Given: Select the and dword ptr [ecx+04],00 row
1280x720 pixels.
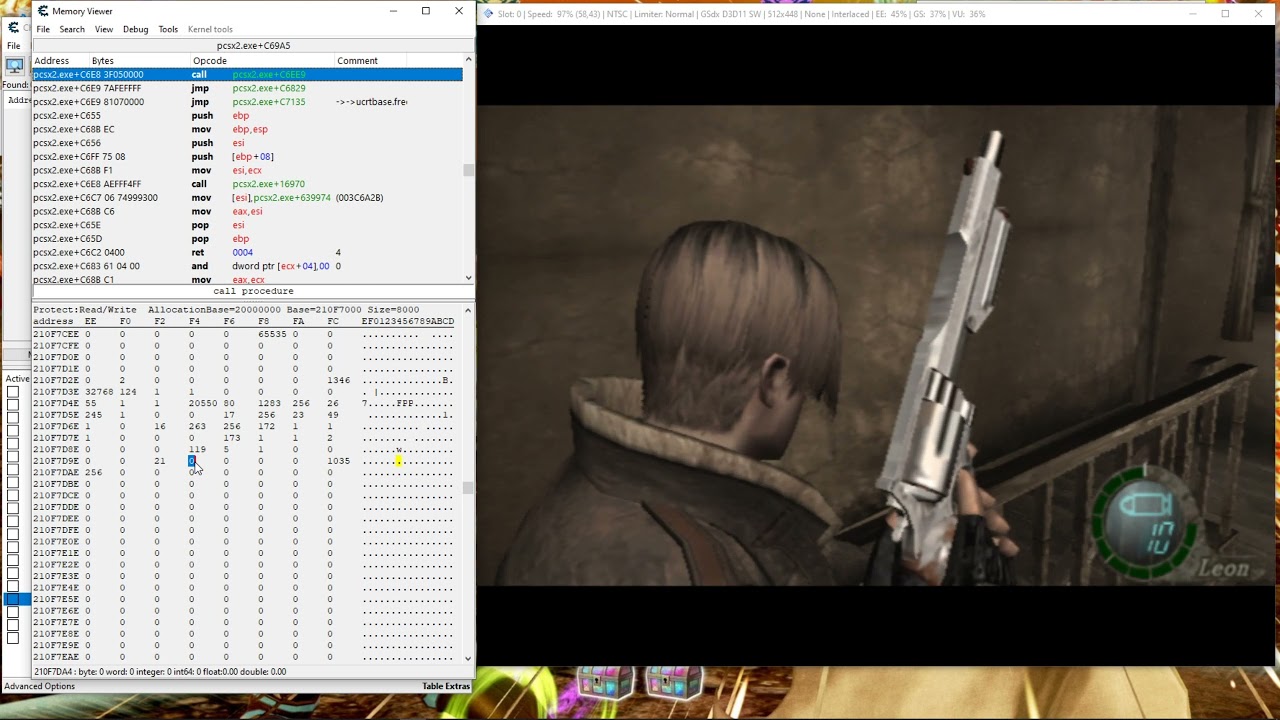Looking at the screenshot, I should click(247, 266).
